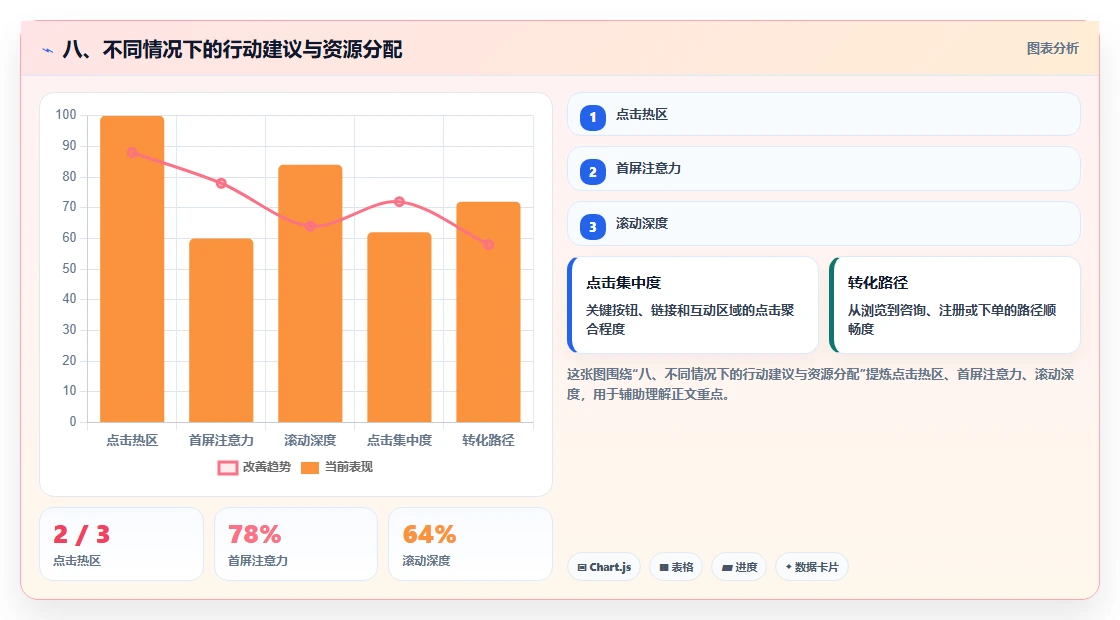Click the 点击集中度 orange bar

pyautogui.click(x=399, y=327)
